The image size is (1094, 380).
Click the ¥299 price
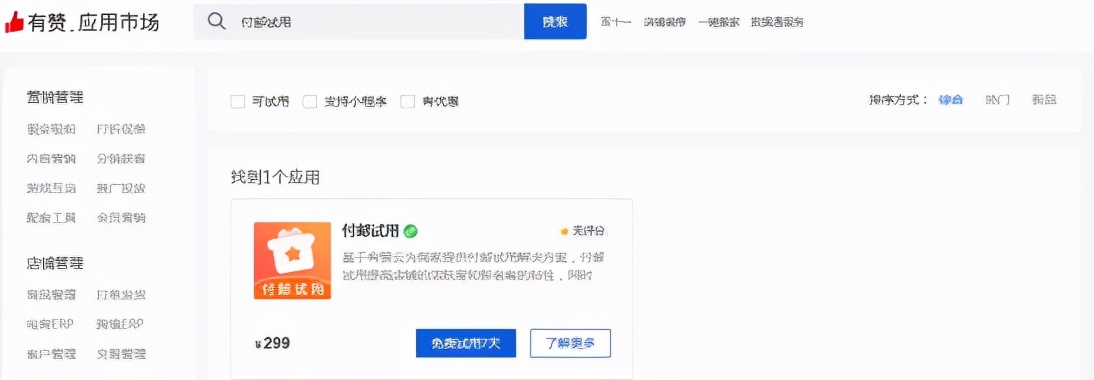tap(273, 343)
